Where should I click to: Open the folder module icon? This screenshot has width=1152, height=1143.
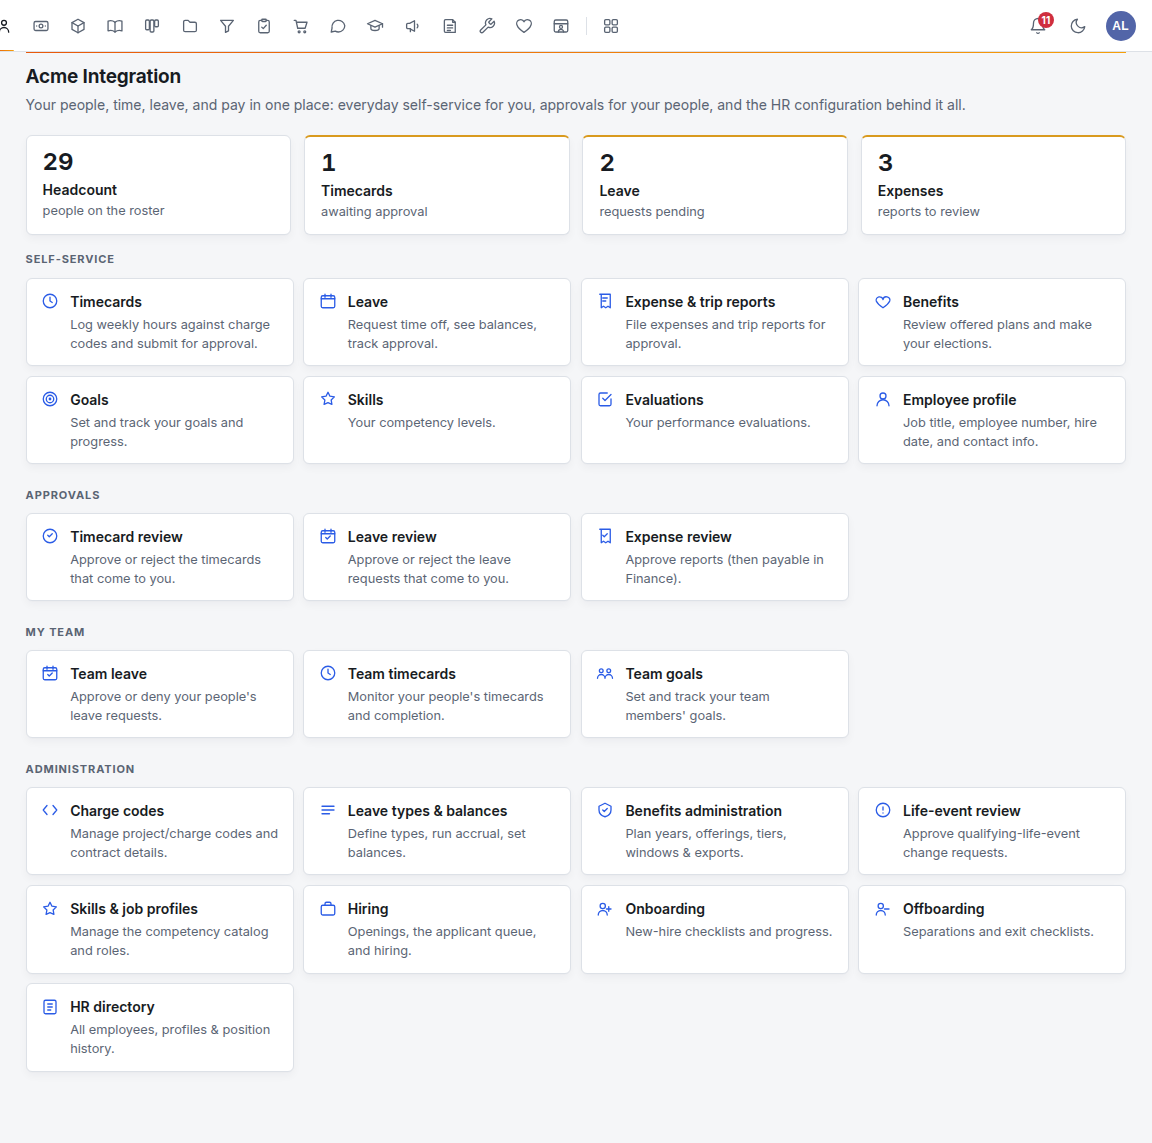click(190, 26)
